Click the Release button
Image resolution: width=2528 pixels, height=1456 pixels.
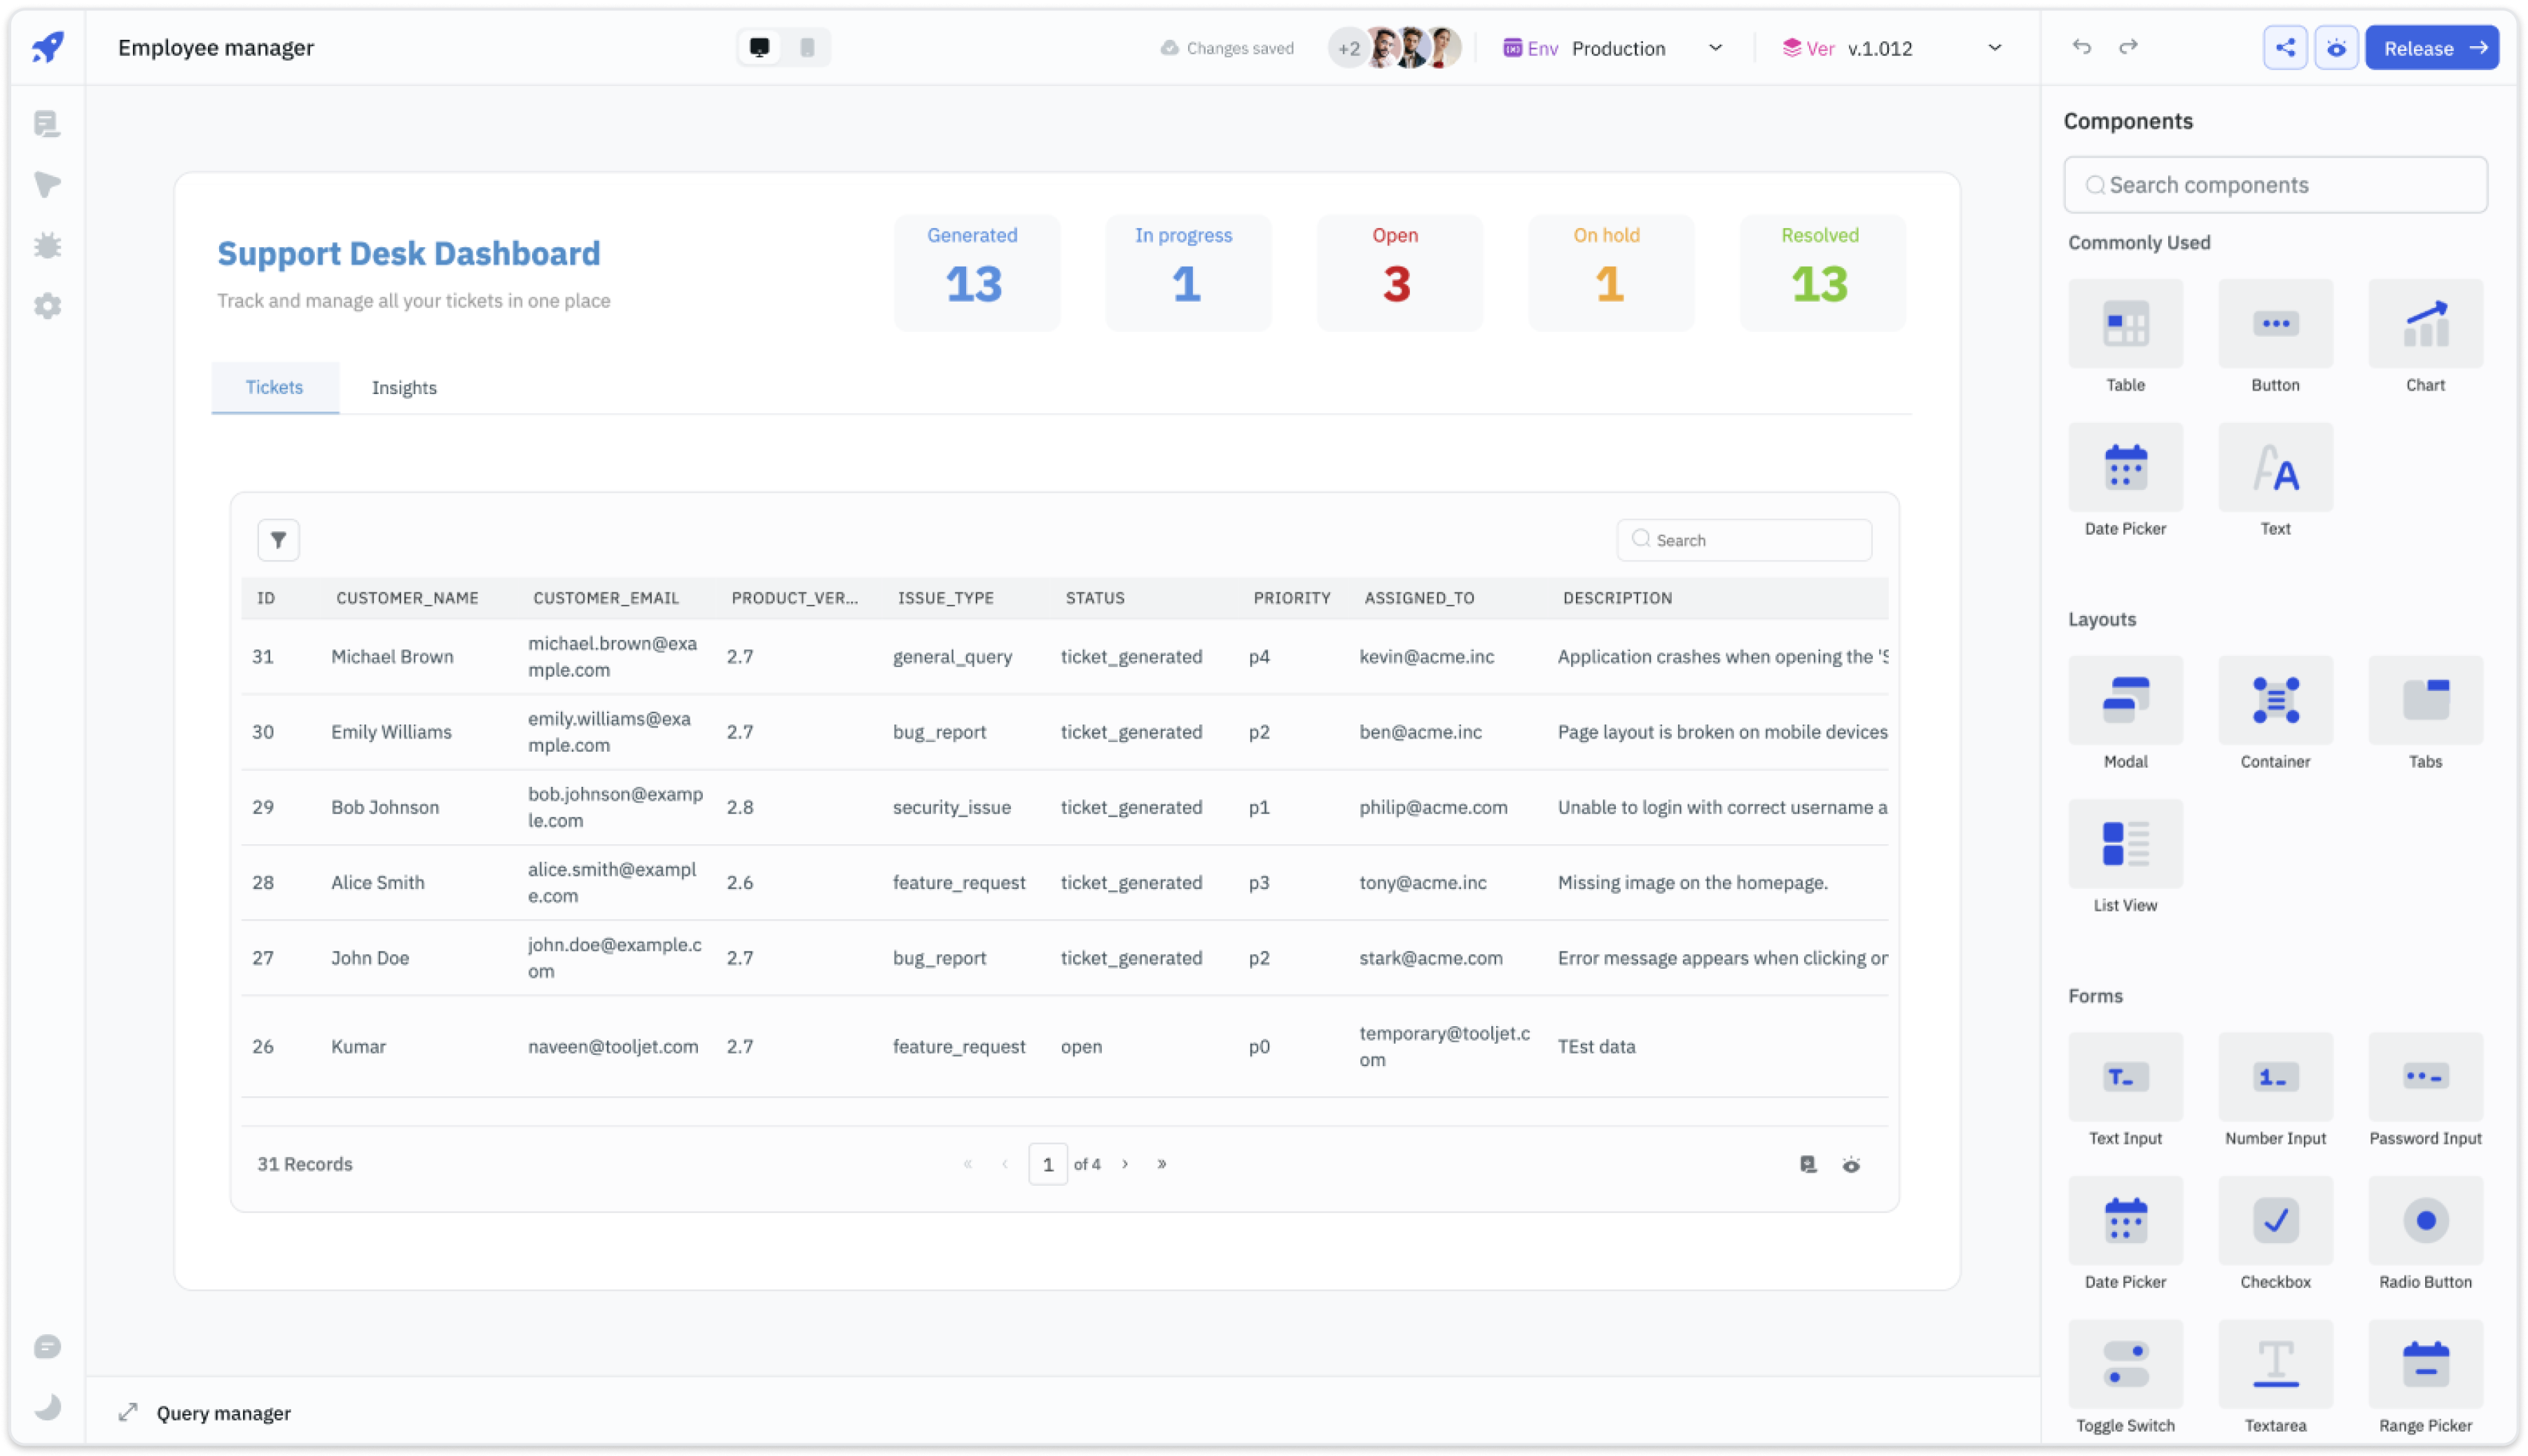pos(2431,48)
